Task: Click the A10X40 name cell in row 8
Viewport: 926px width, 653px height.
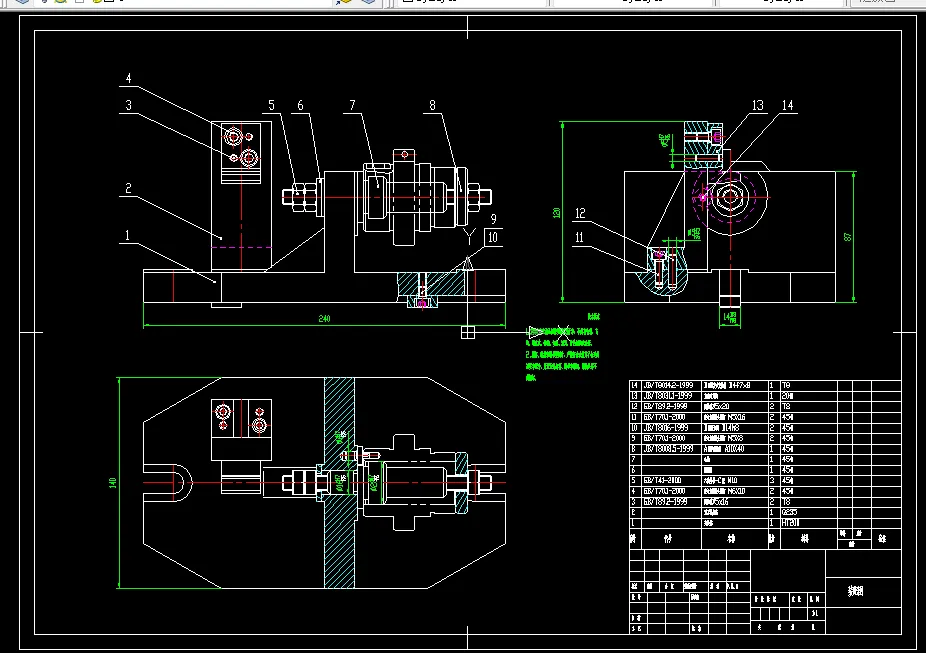Action: pyautogui.click(x=735, y=449)
